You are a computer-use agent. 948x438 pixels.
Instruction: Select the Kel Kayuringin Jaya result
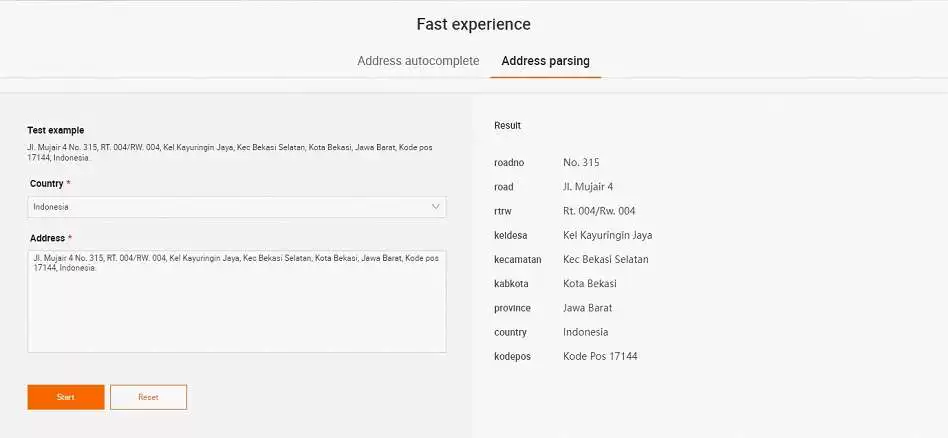tap(607, 235)
